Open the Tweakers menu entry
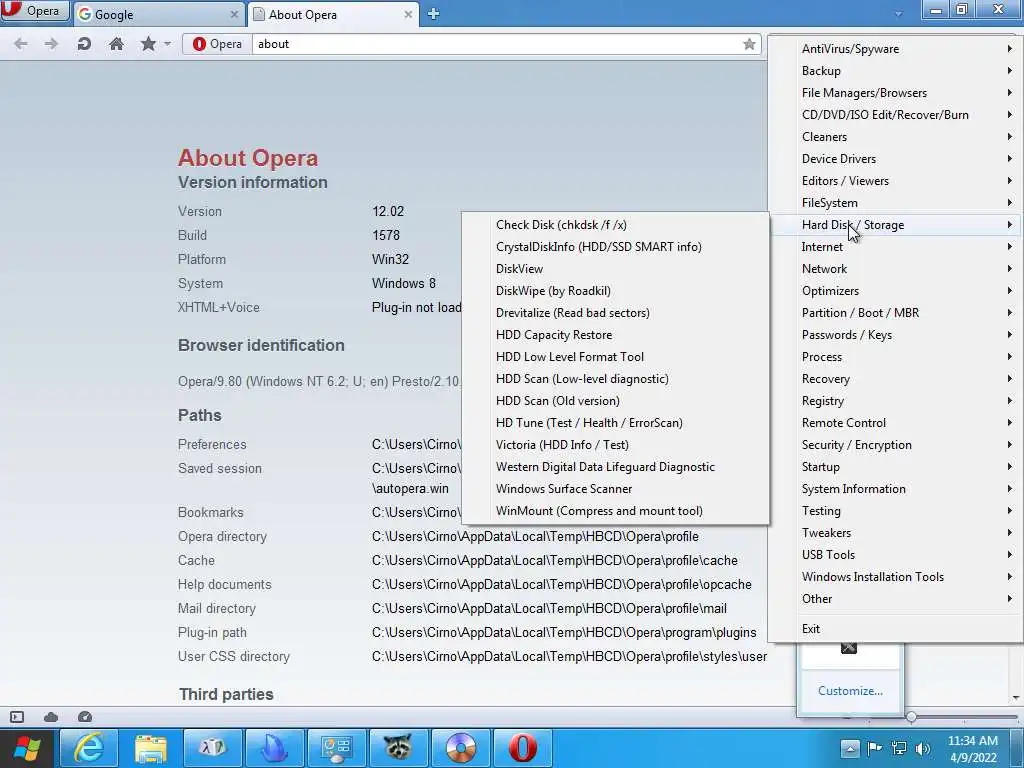1024x768 pixels. tap(893, 533)
